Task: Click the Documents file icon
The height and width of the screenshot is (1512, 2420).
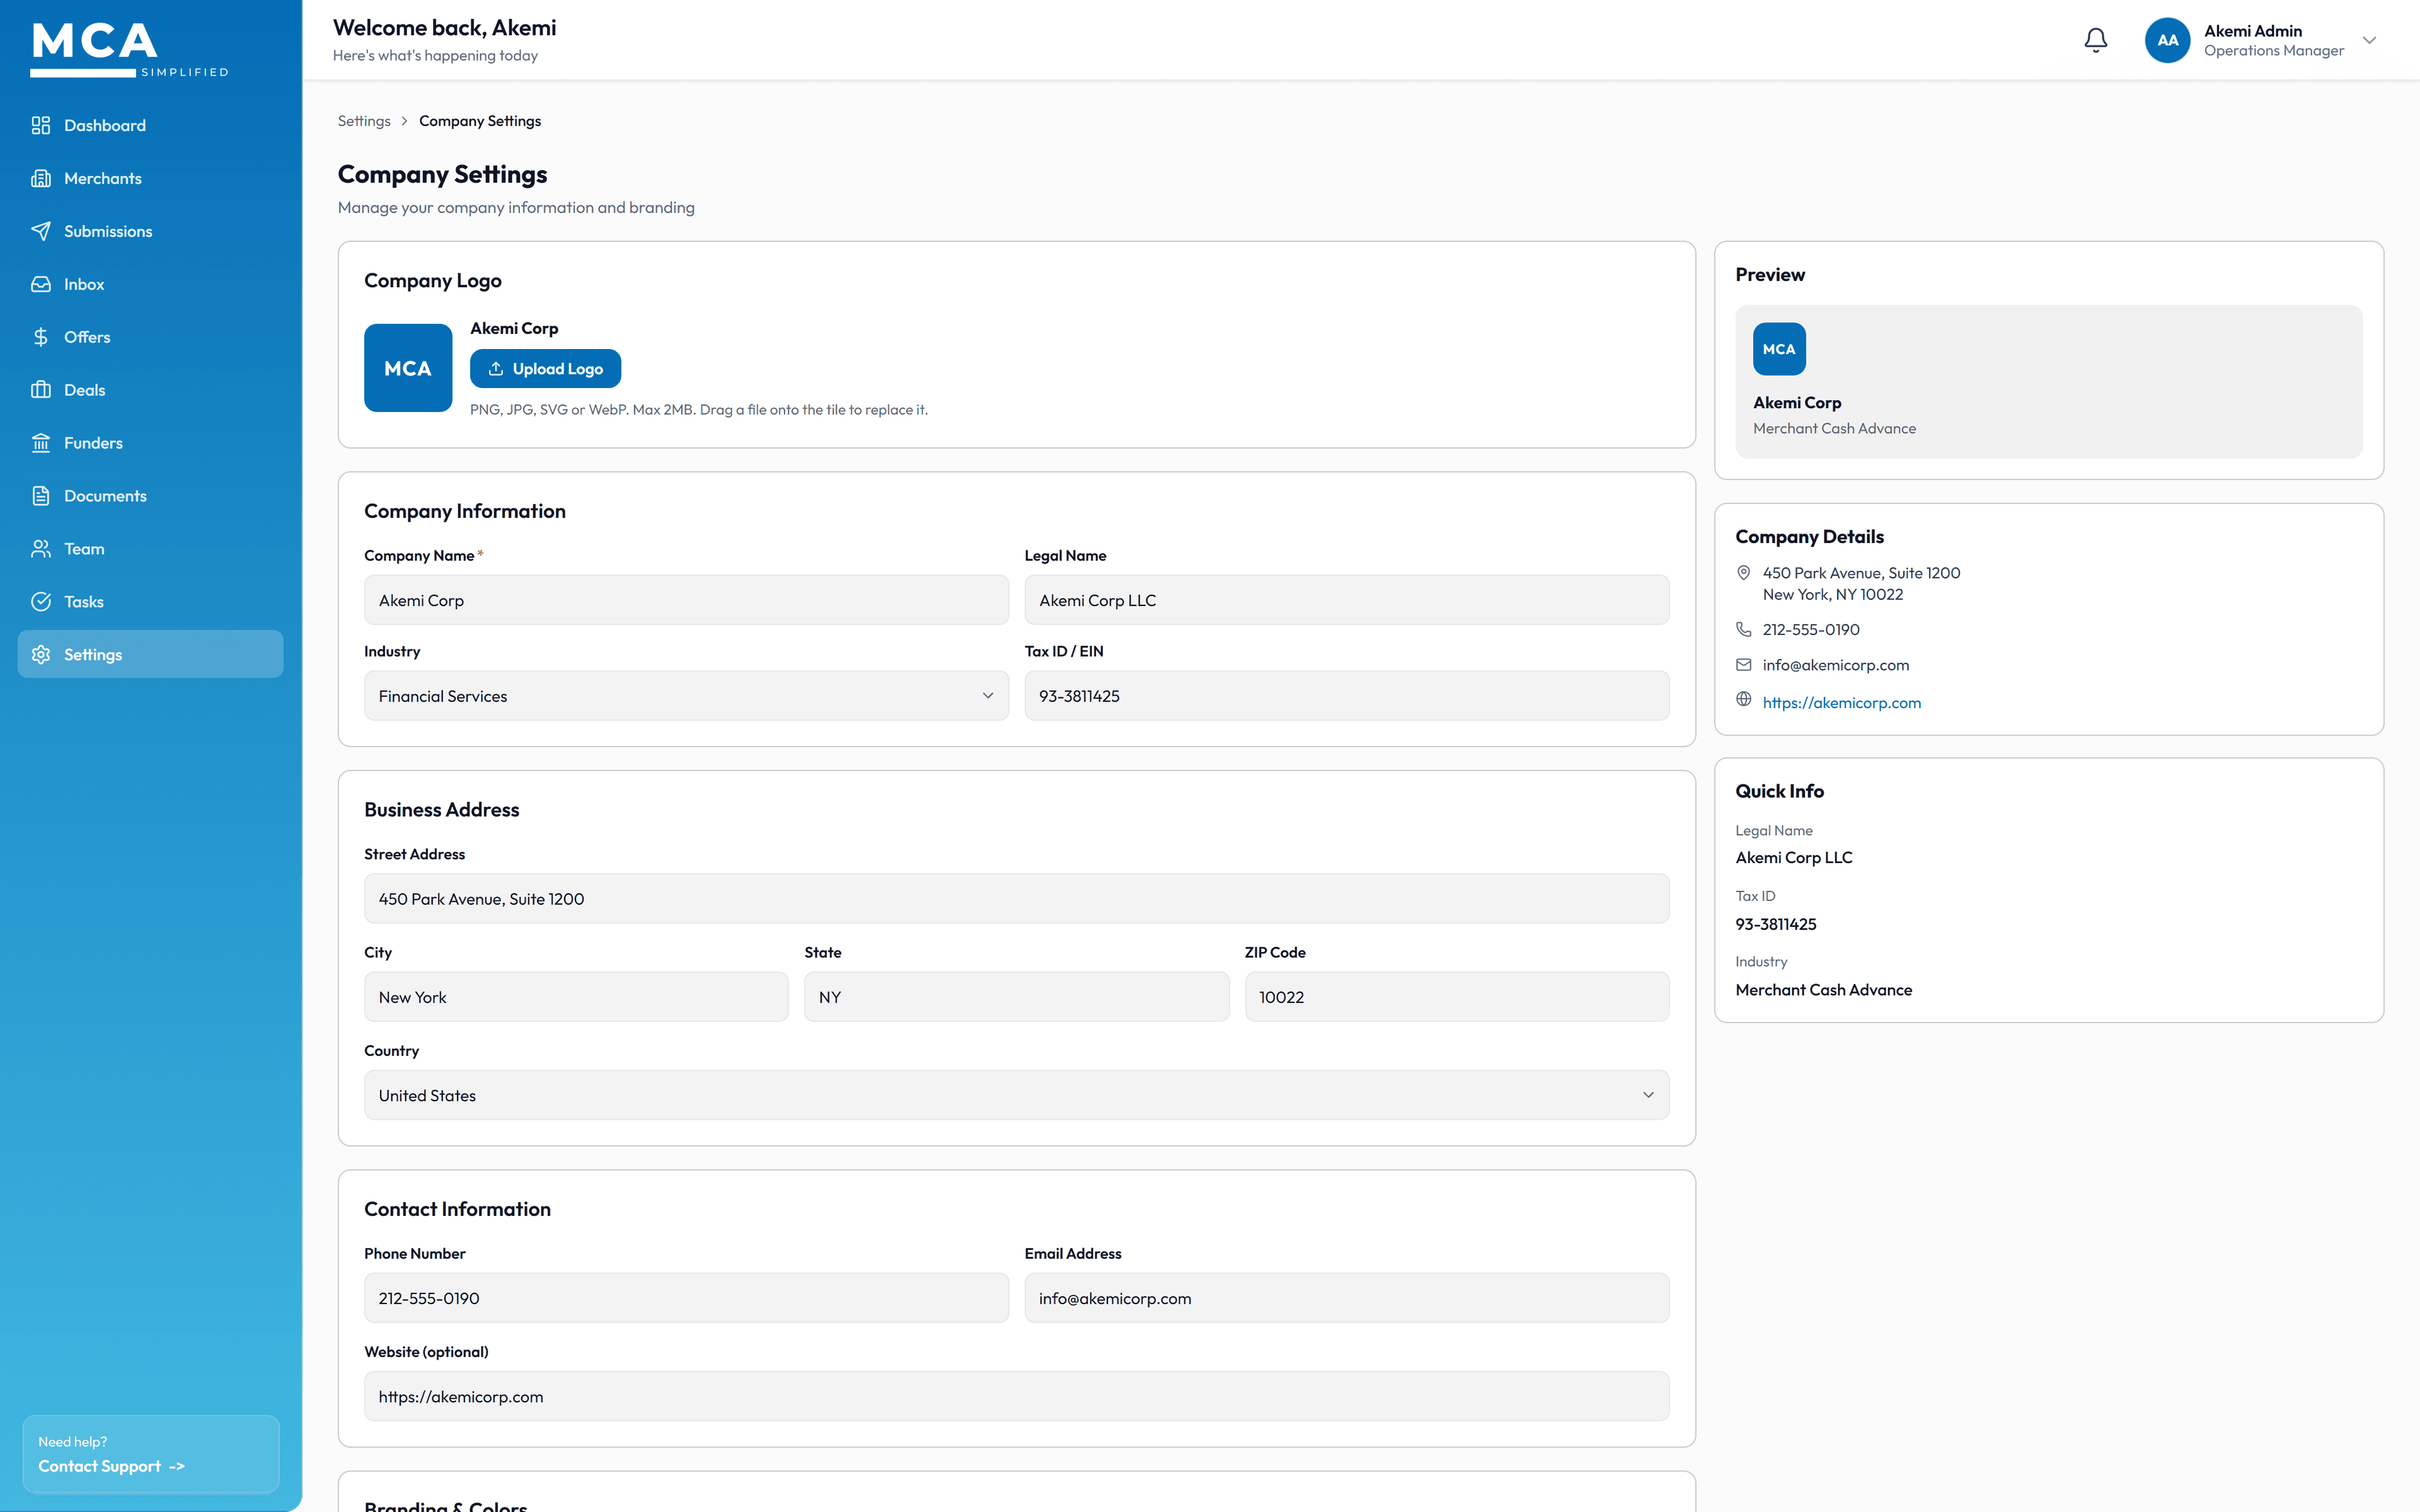Action: (41, 496)
